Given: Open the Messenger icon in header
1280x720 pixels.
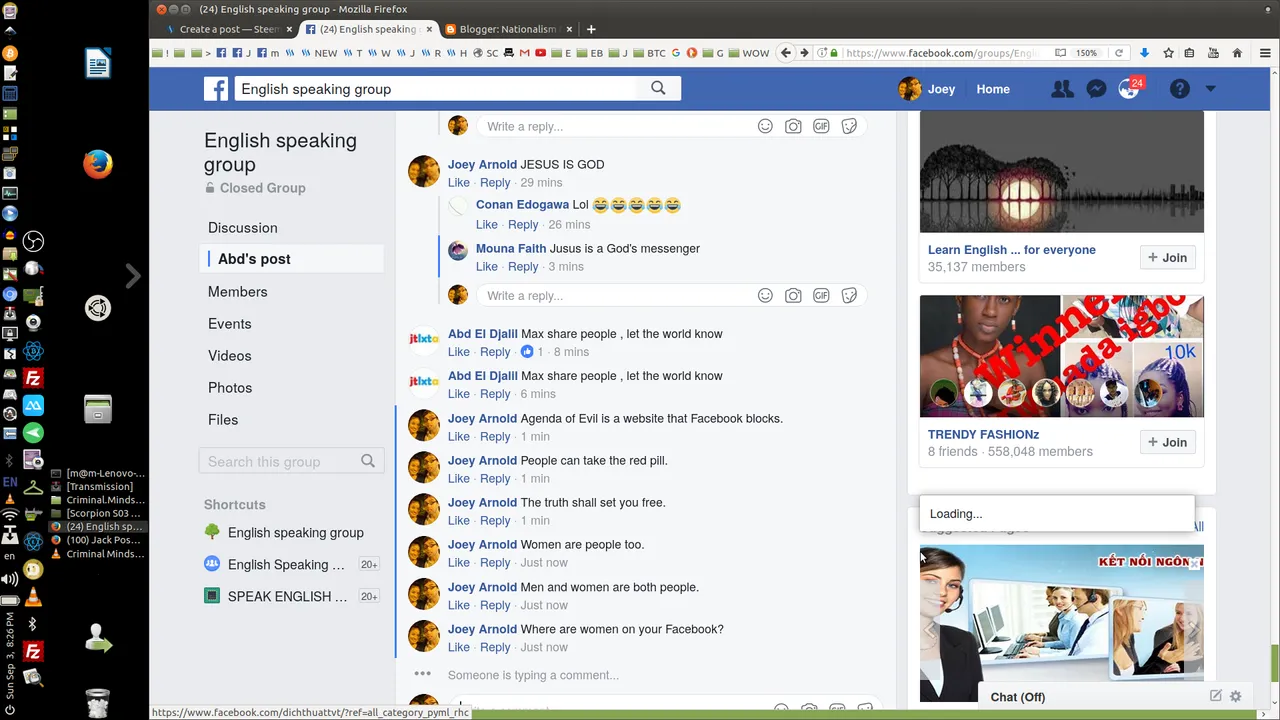Looking at the screenshot, I should coord(1096,89).
